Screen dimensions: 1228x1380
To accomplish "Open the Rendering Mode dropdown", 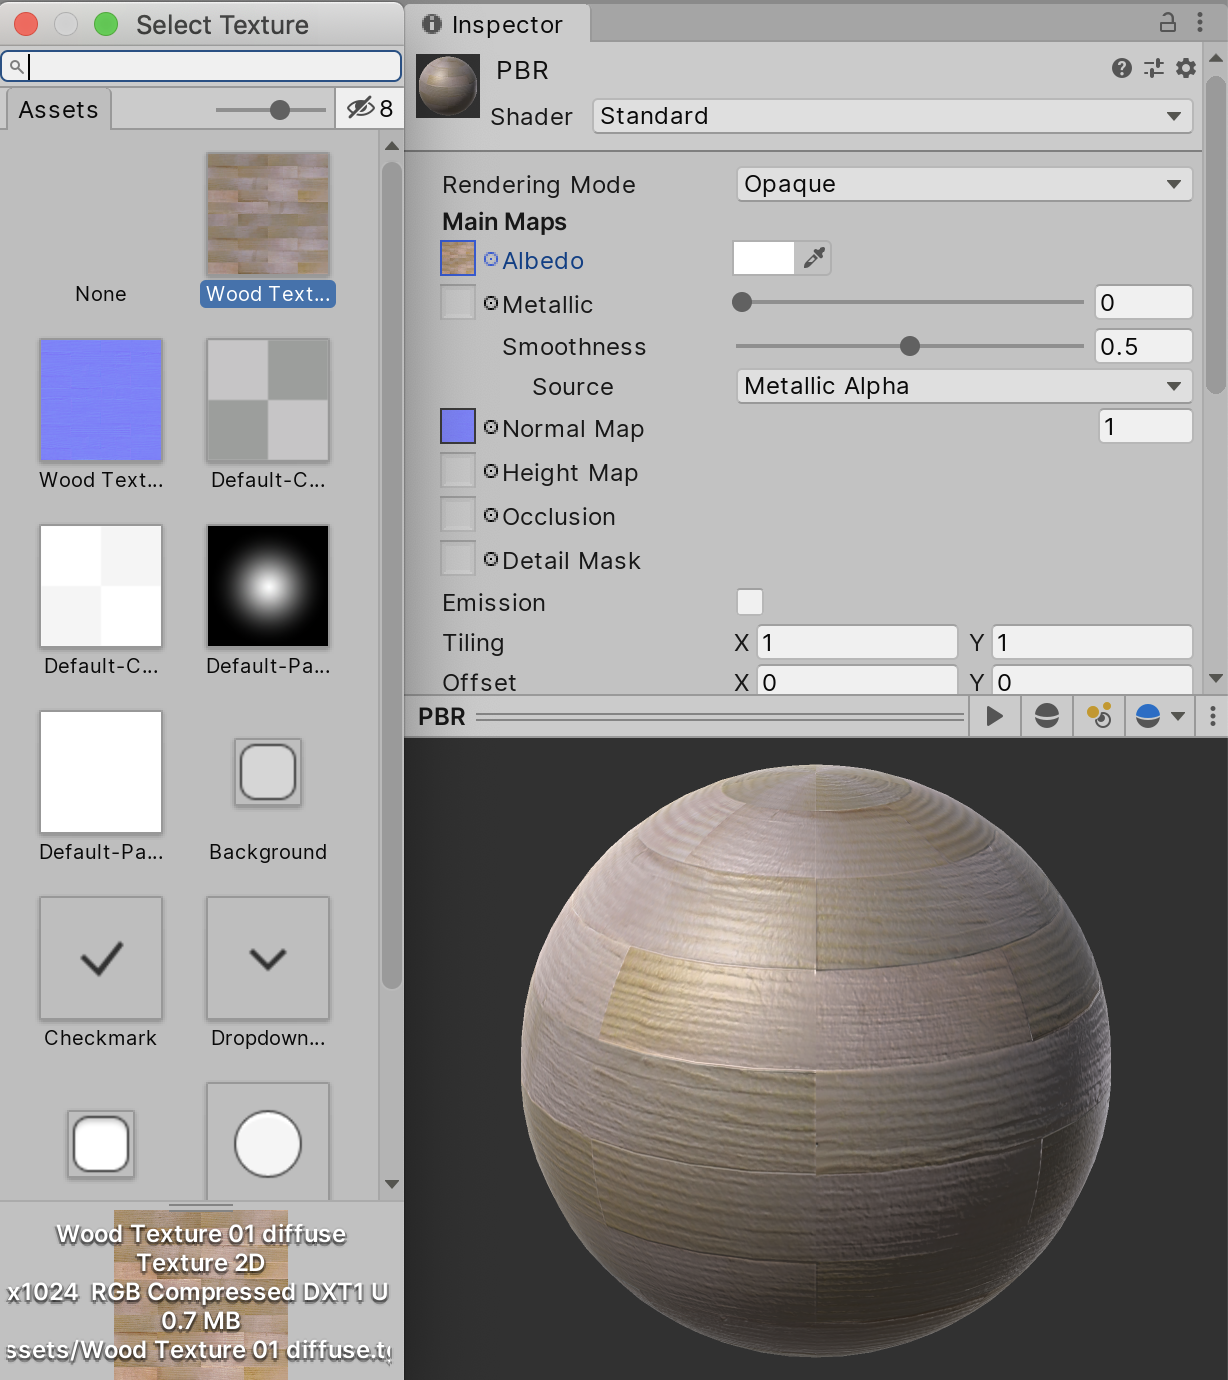I will click(x=962, y=184).
